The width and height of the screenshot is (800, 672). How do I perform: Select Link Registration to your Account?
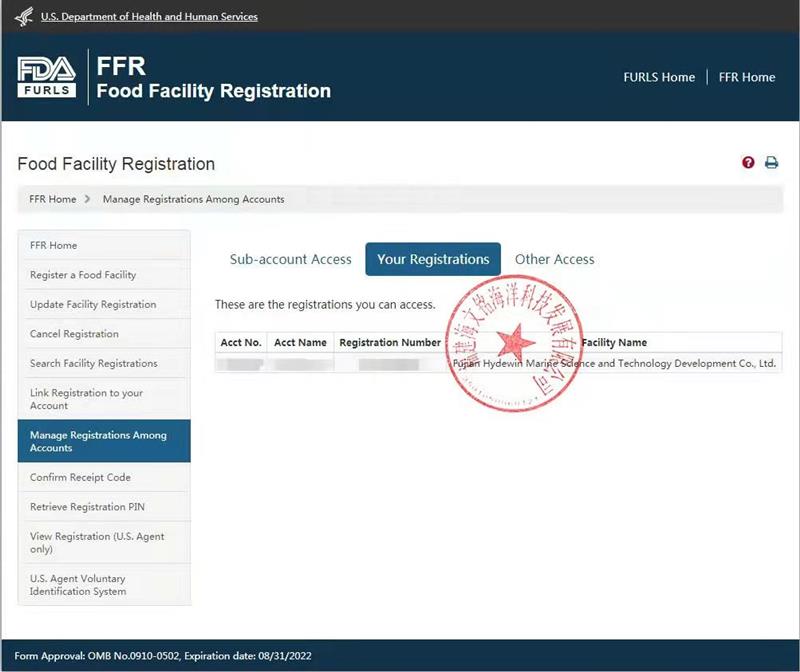104,399
